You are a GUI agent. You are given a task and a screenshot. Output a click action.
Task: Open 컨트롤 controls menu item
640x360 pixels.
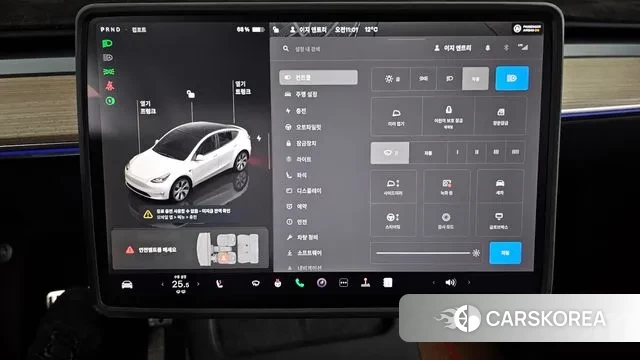318,77
